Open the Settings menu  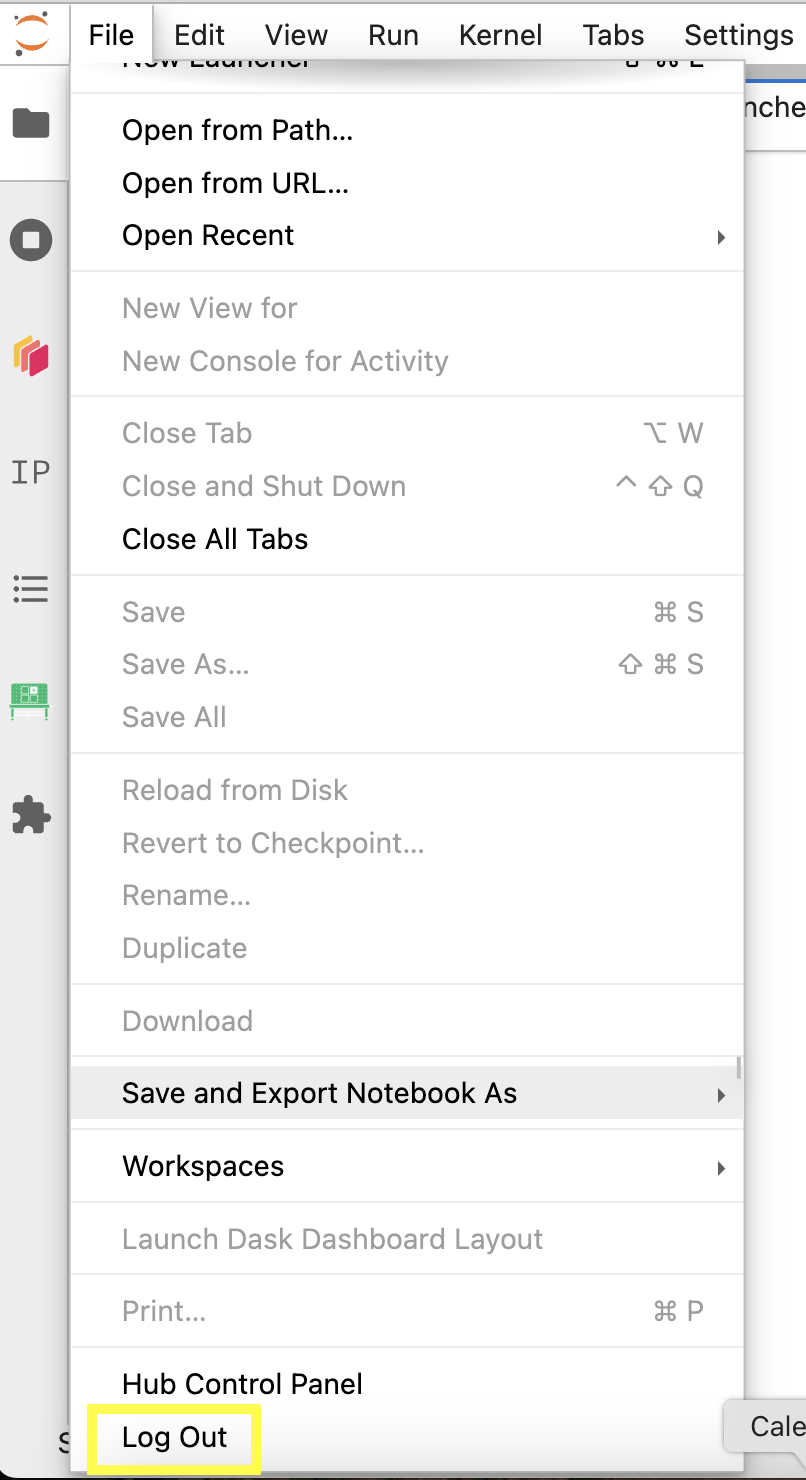tap(738, 34)
